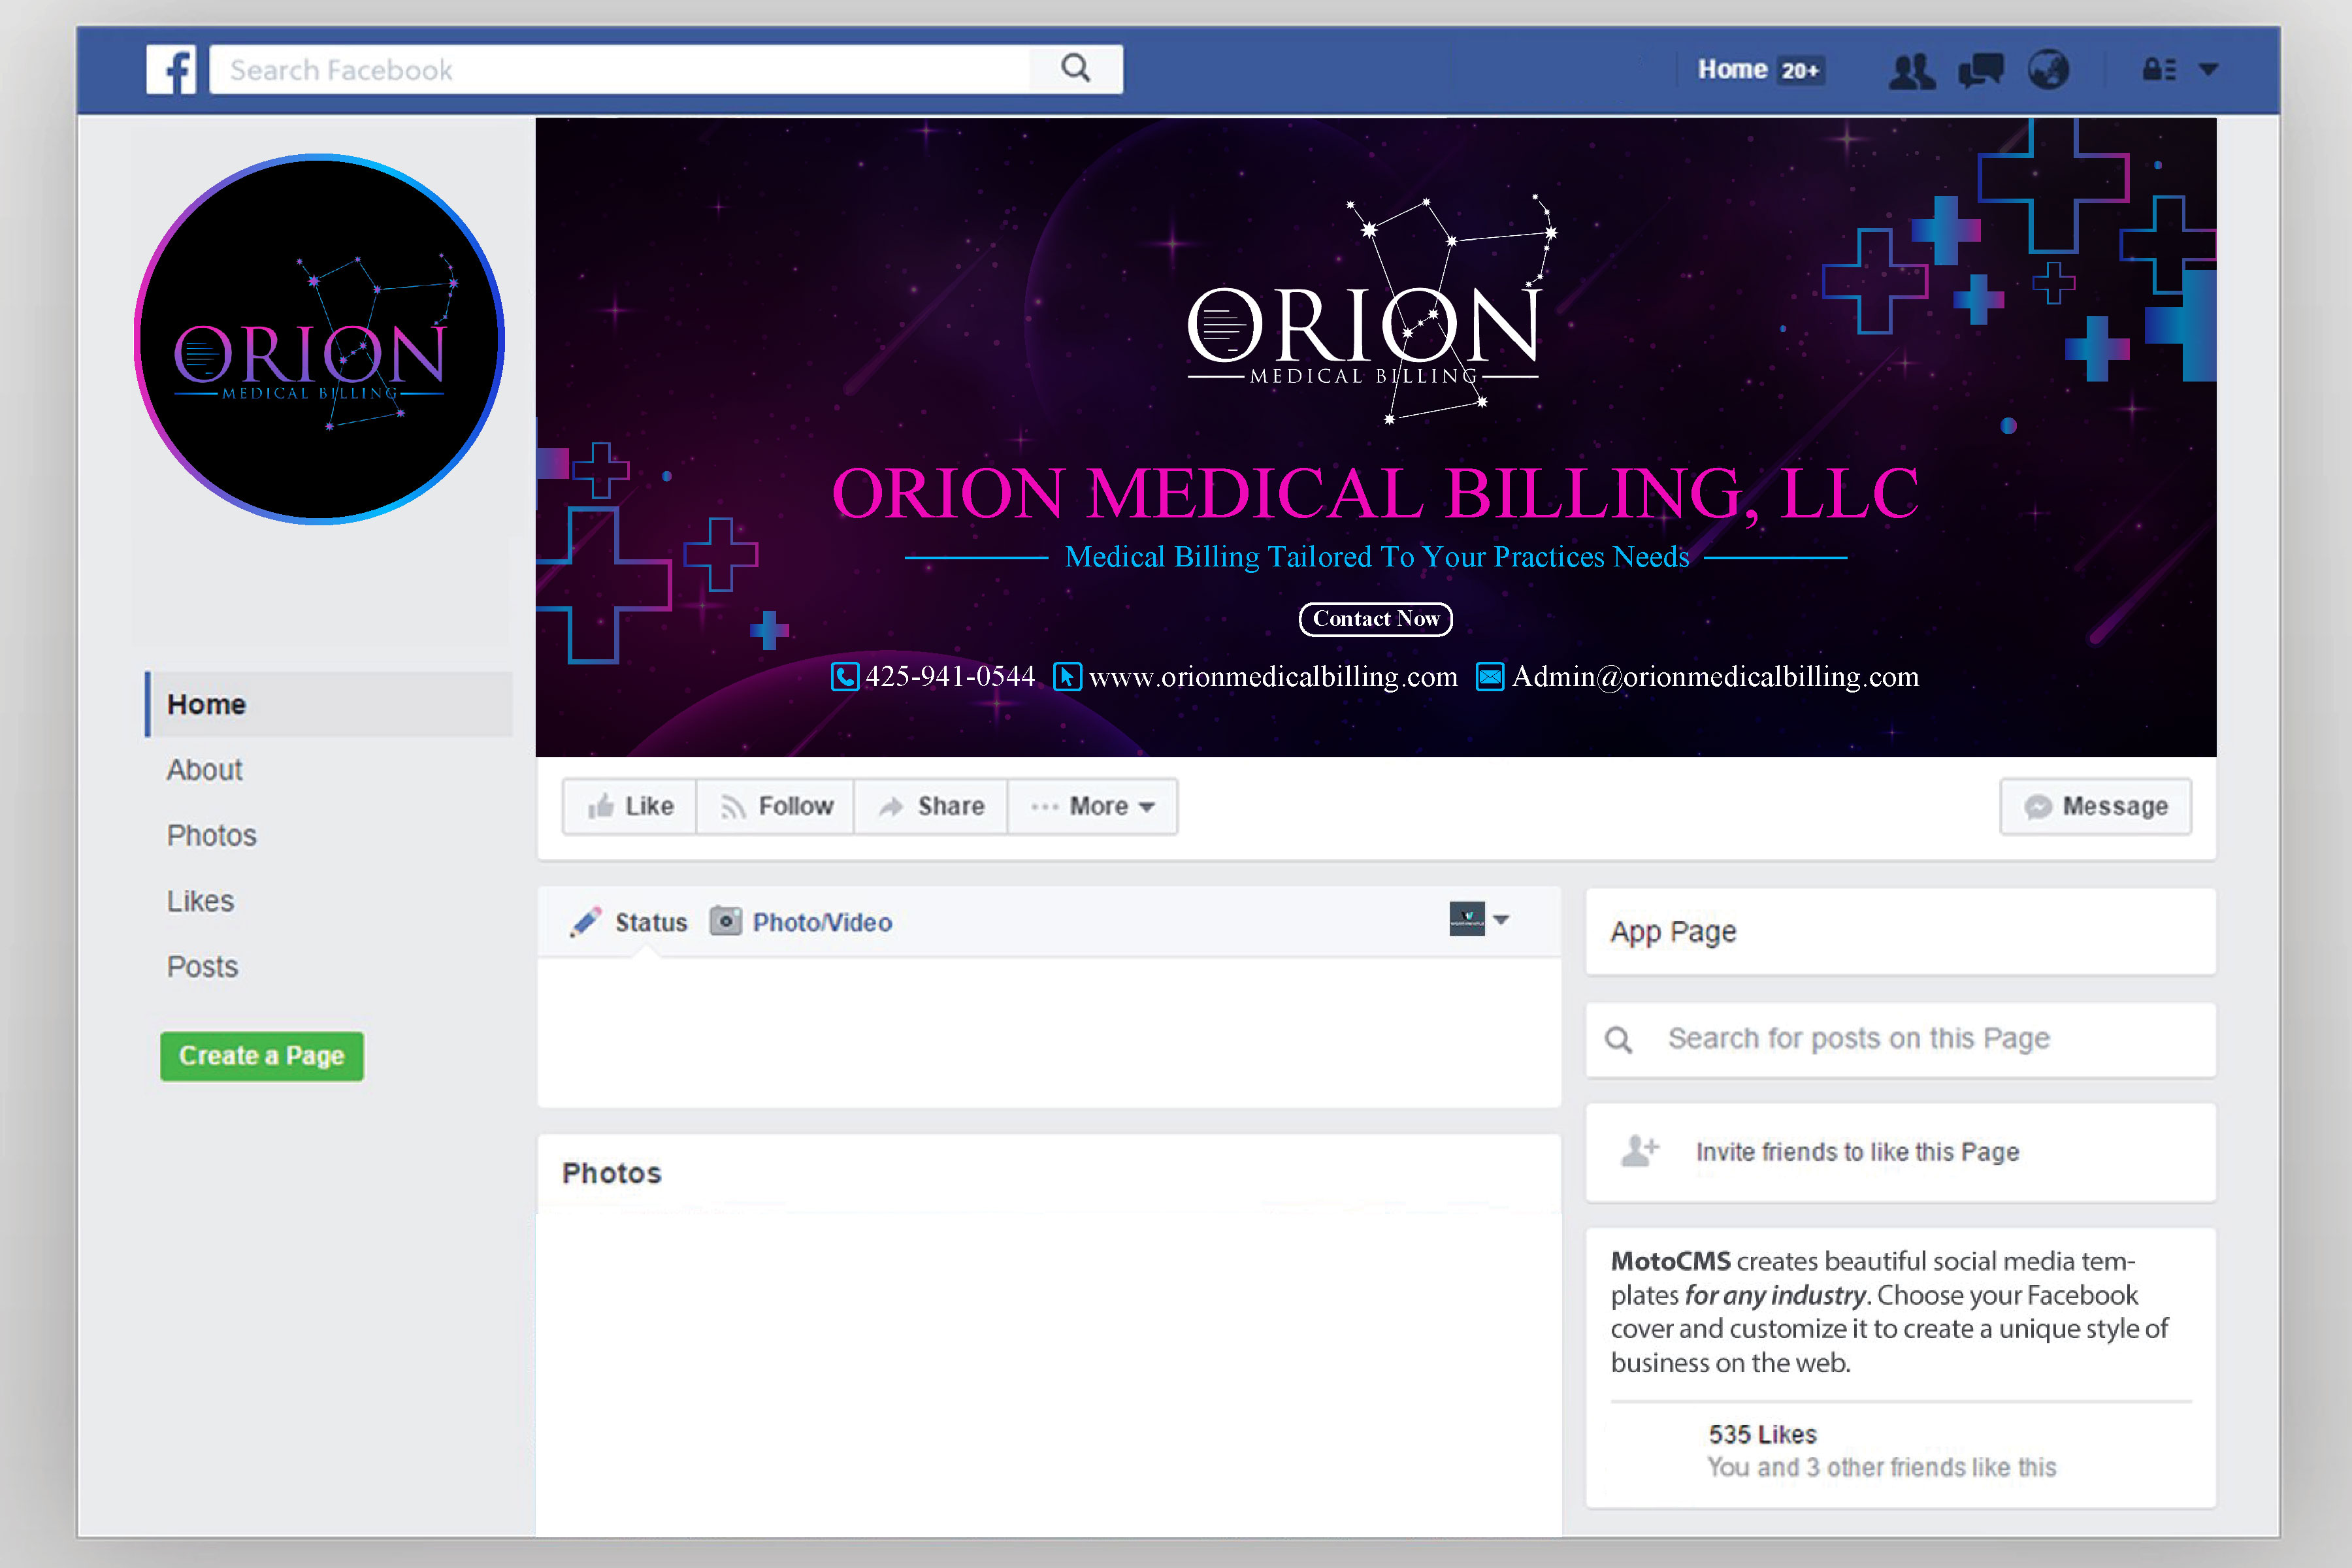Click the website cursor icon on banner
Image resolution: width=2352 pixels, height=1568 pixels.
[x=1067, y=677]
